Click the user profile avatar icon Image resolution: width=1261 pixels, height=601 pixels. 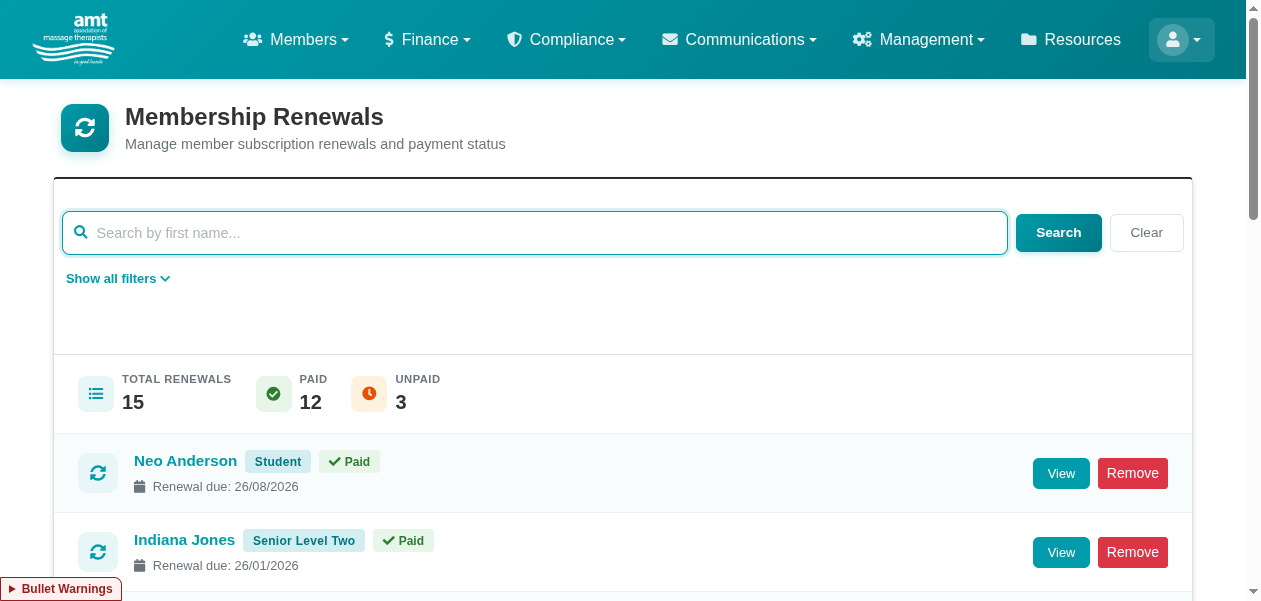pyautogui.click(x=1173, y=39)
